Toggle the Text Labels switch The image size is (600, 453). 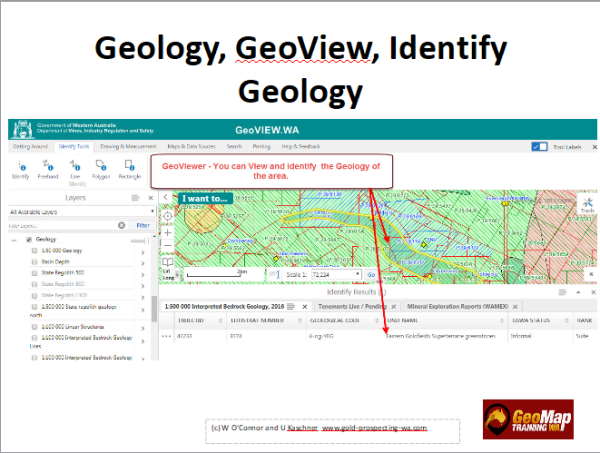pyautogui.click(x=540, y=147)
